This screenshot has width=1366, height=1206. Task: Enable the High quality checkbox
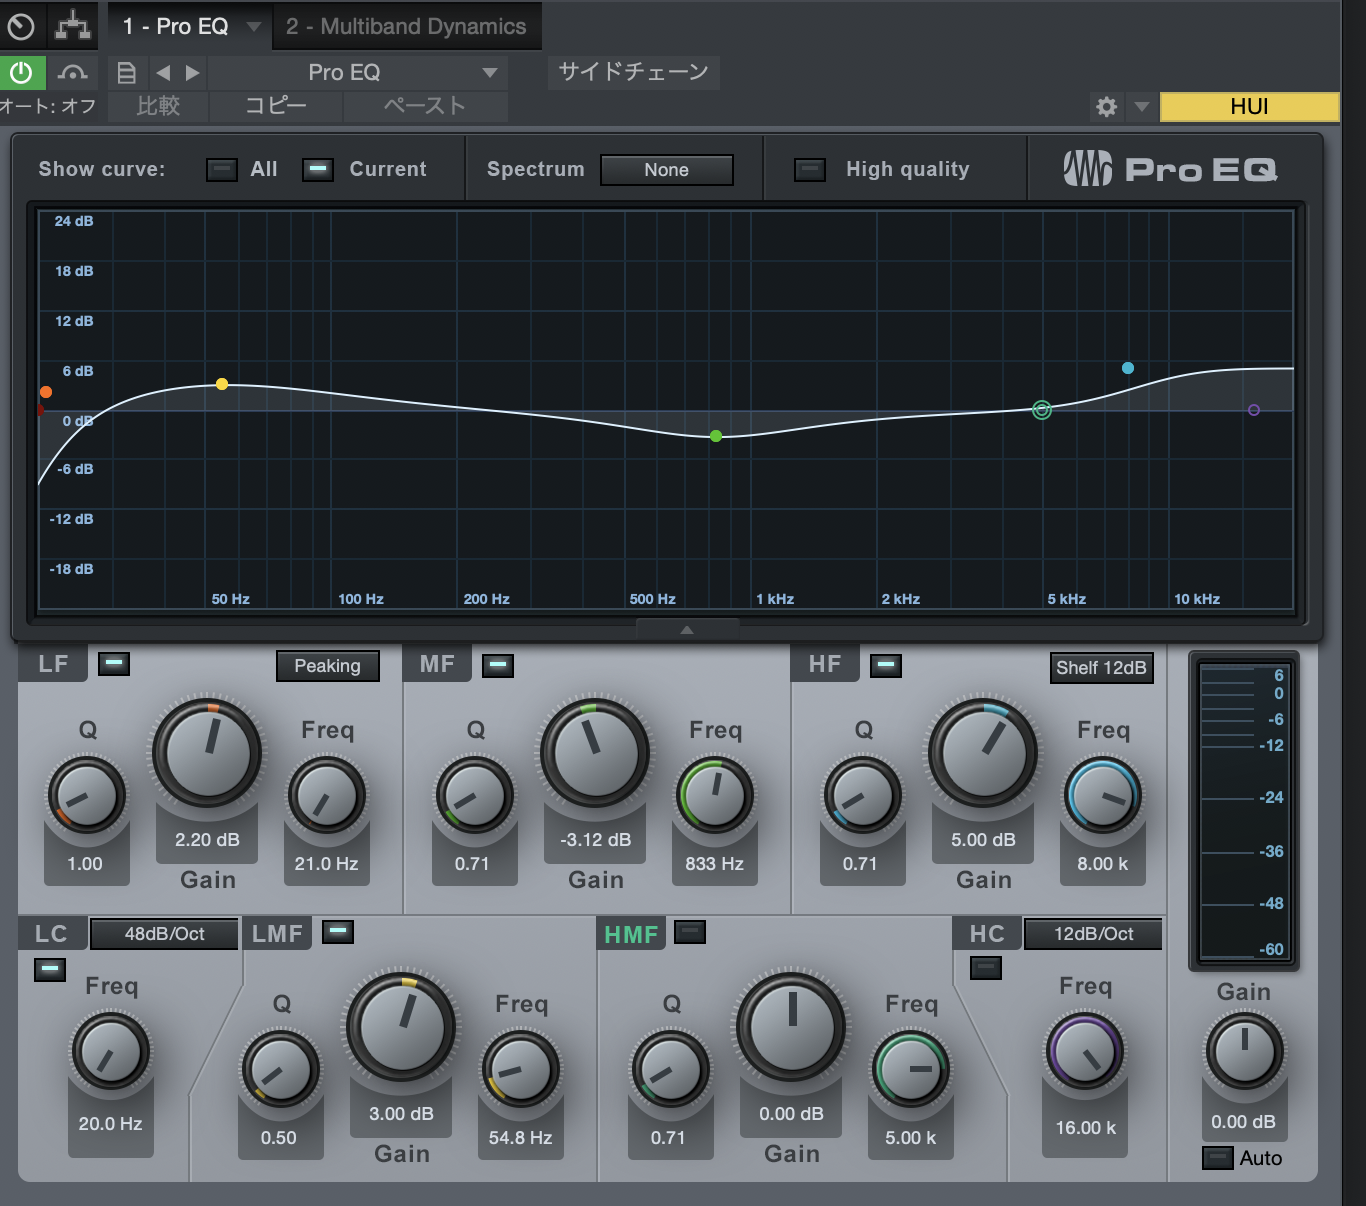(810, 169)
